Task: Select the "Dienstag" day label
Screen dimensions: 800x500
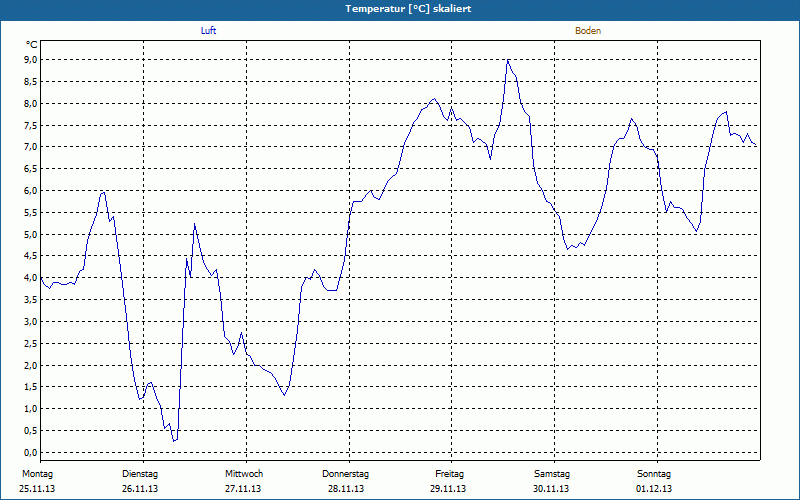Action: tap(140, 474)
